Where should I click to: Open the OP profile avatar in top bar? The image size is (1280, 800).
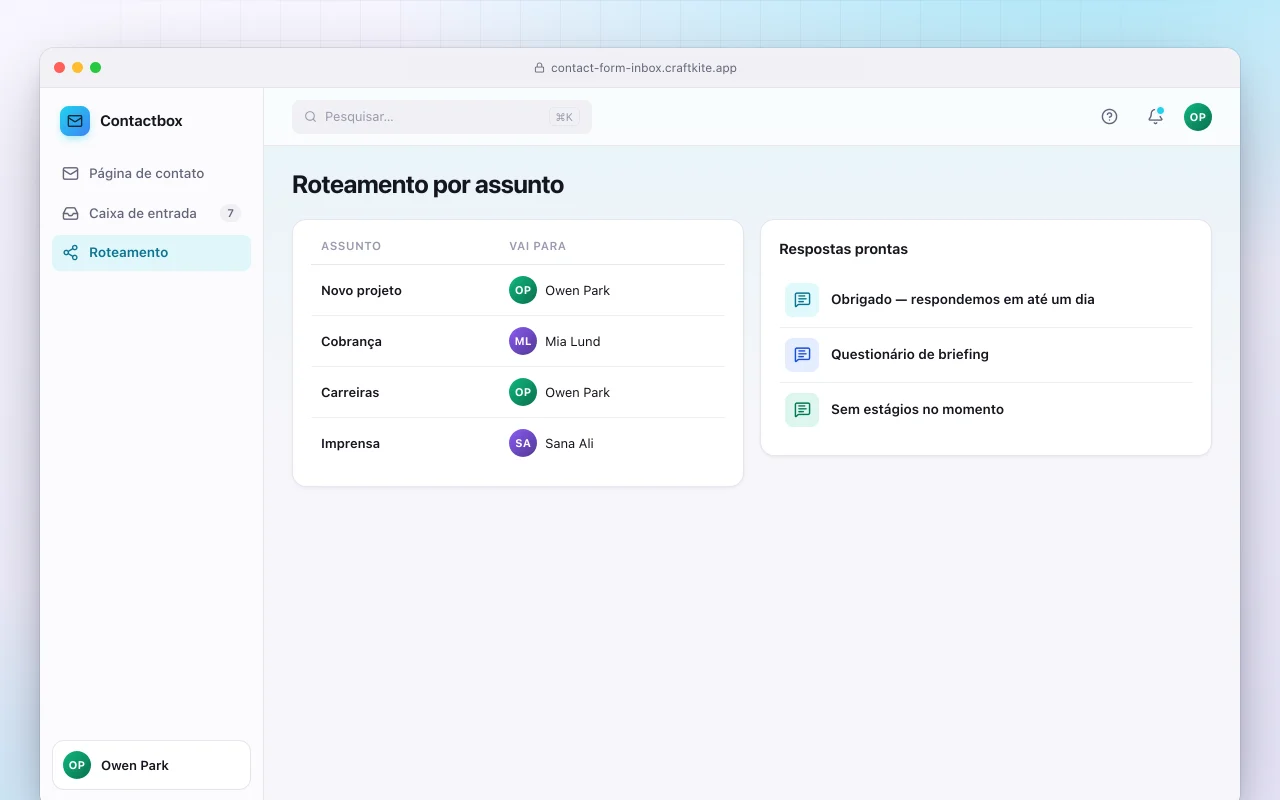click(1198, 117)
